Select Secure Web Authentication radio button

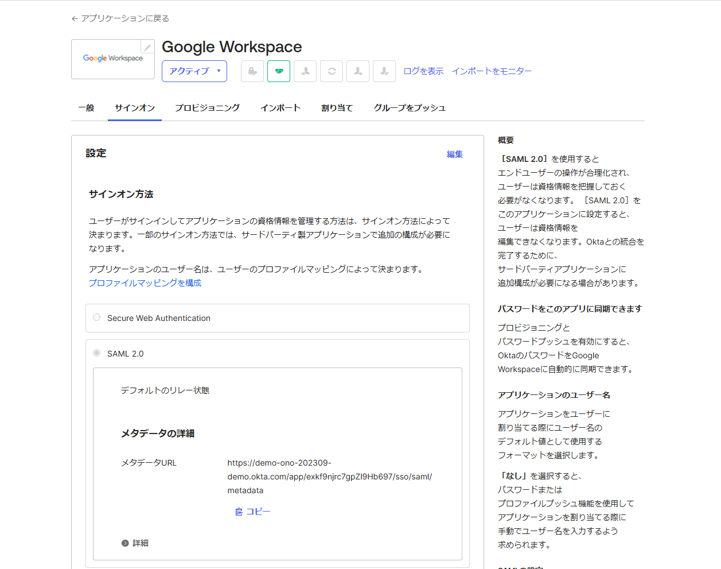97,317
